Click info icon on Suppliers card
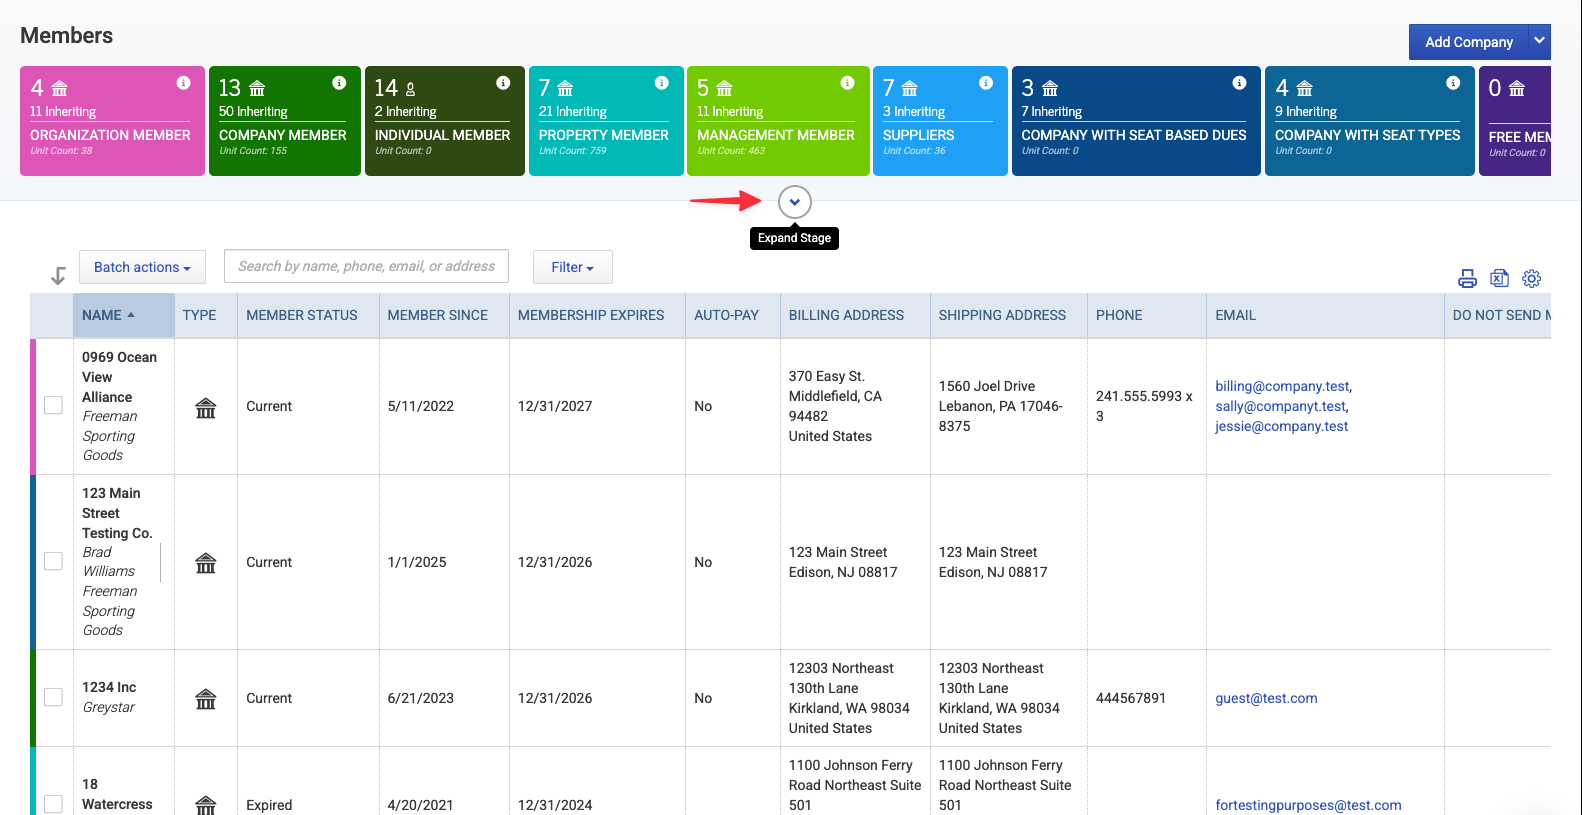1582x815 pixels. [985, 83]
